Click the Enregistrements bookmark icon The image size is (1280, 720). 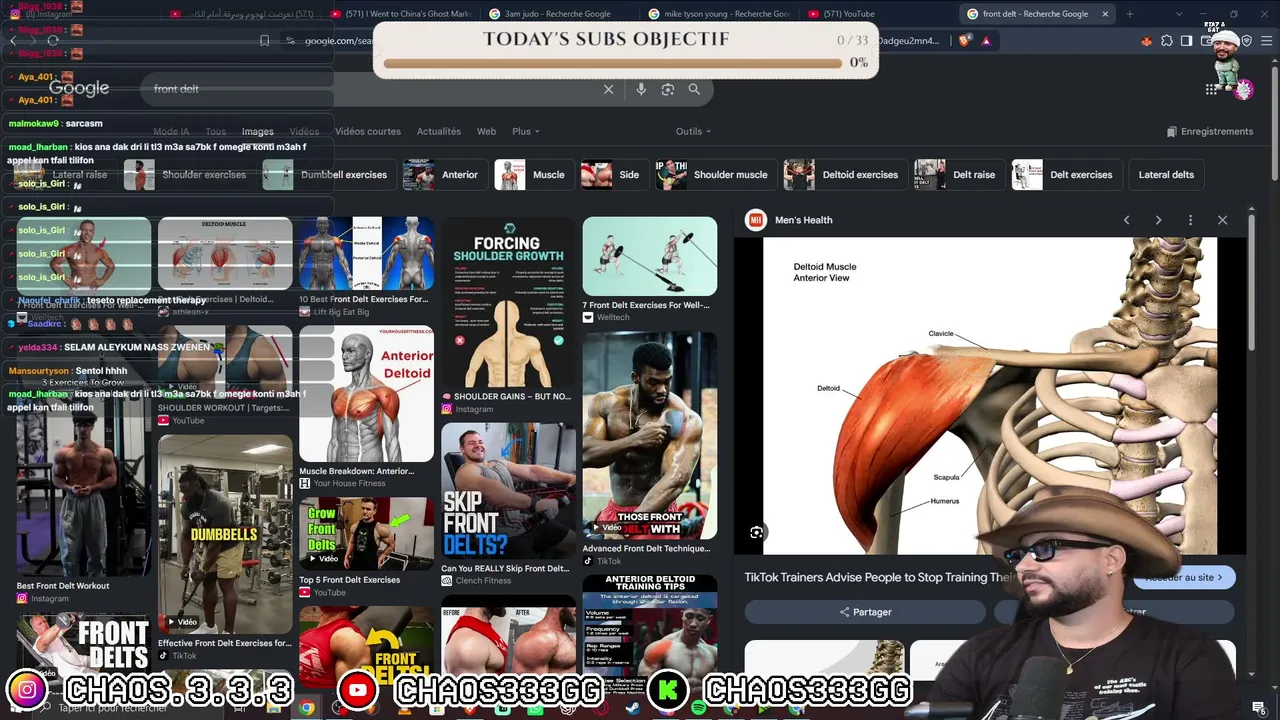coord(1172,132)
